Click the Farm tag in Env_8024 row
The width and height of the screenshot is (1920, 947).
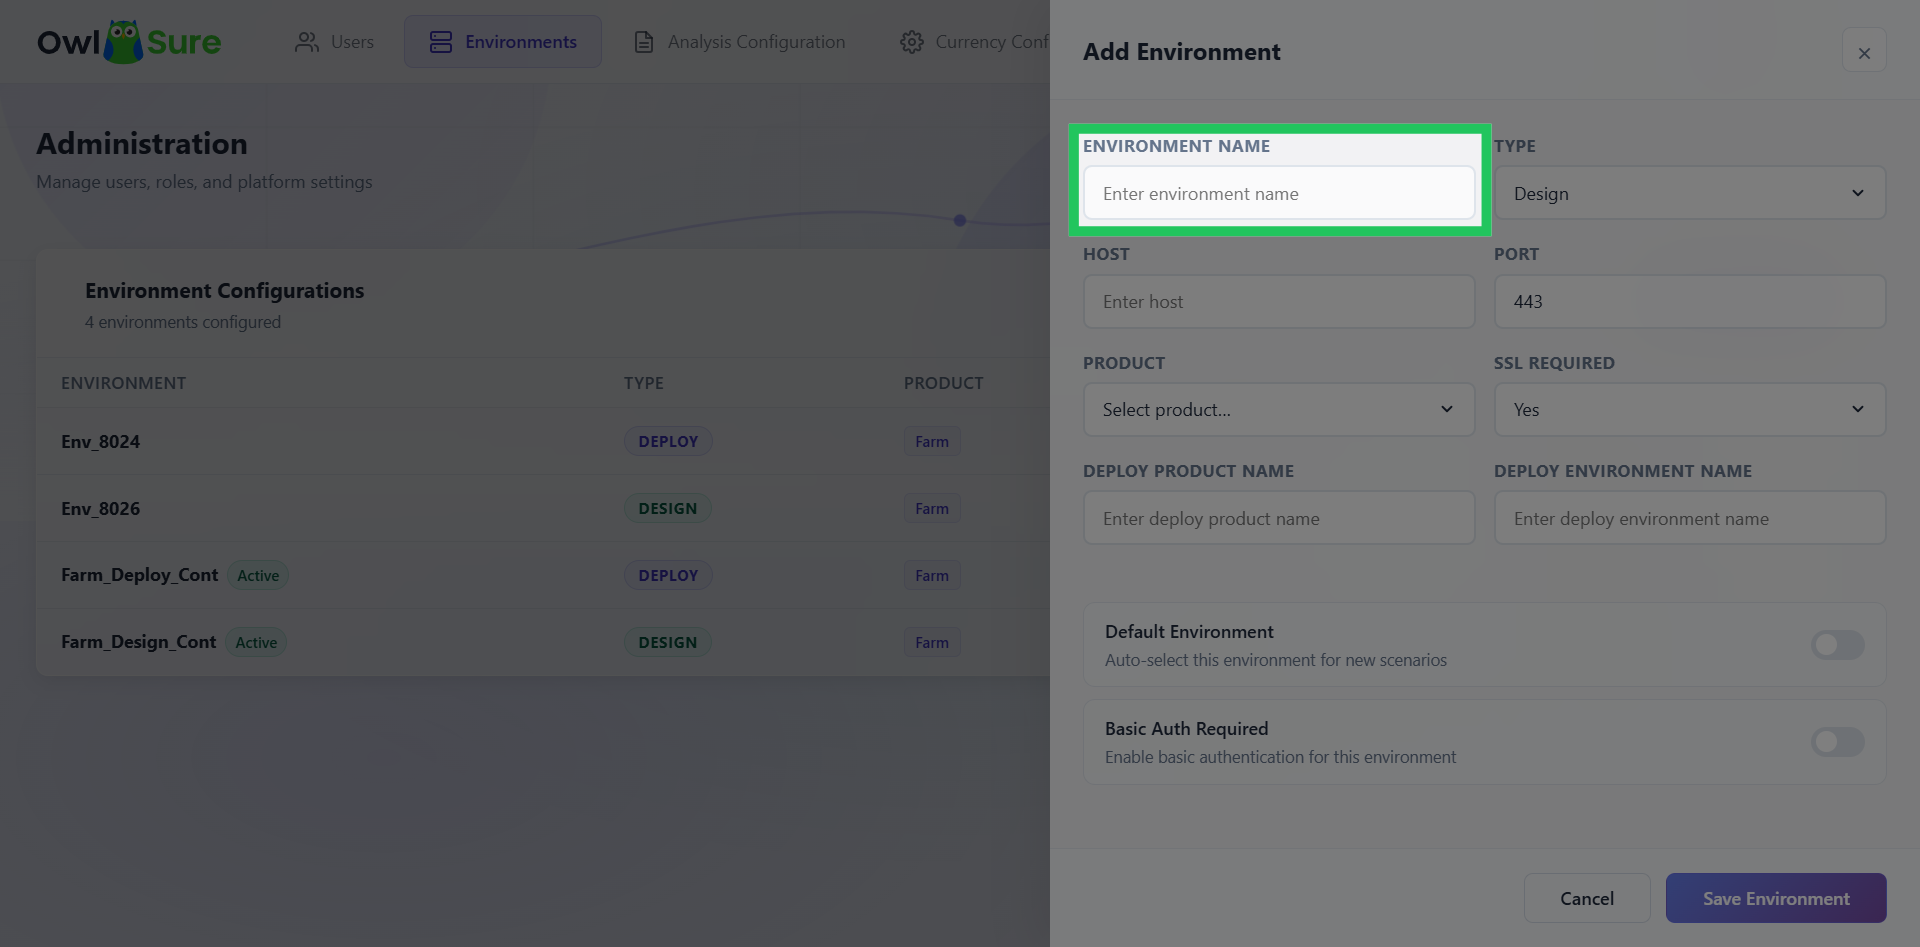tap(932, 441)
